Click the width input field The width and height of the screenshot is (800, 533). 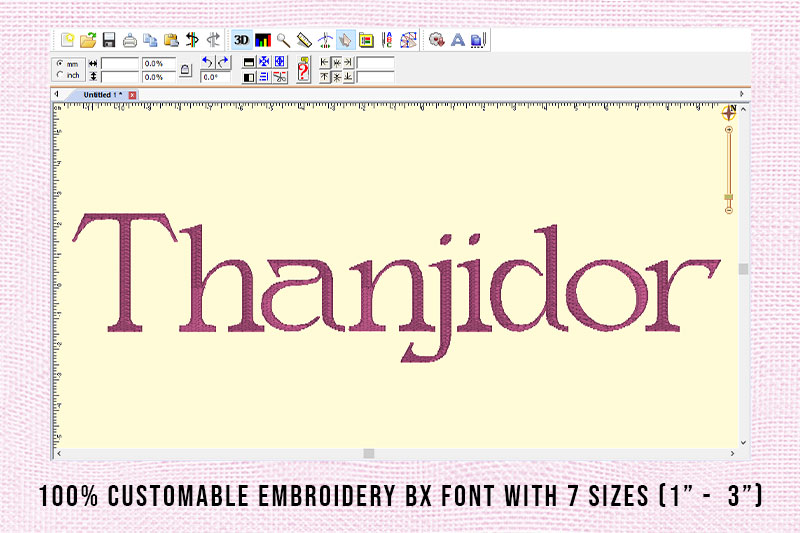coord(120,63)
